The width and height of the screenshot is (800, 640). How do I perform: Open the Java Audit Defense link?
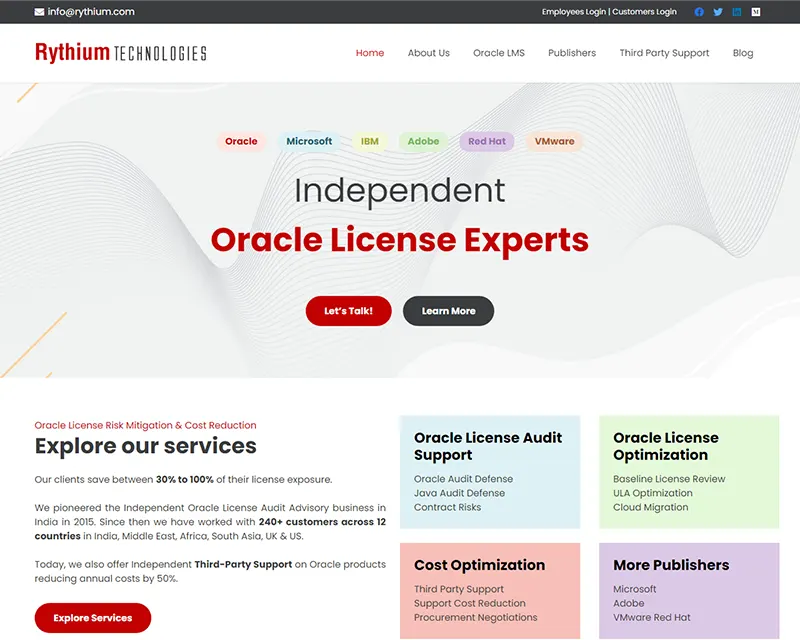pos(459,493)
